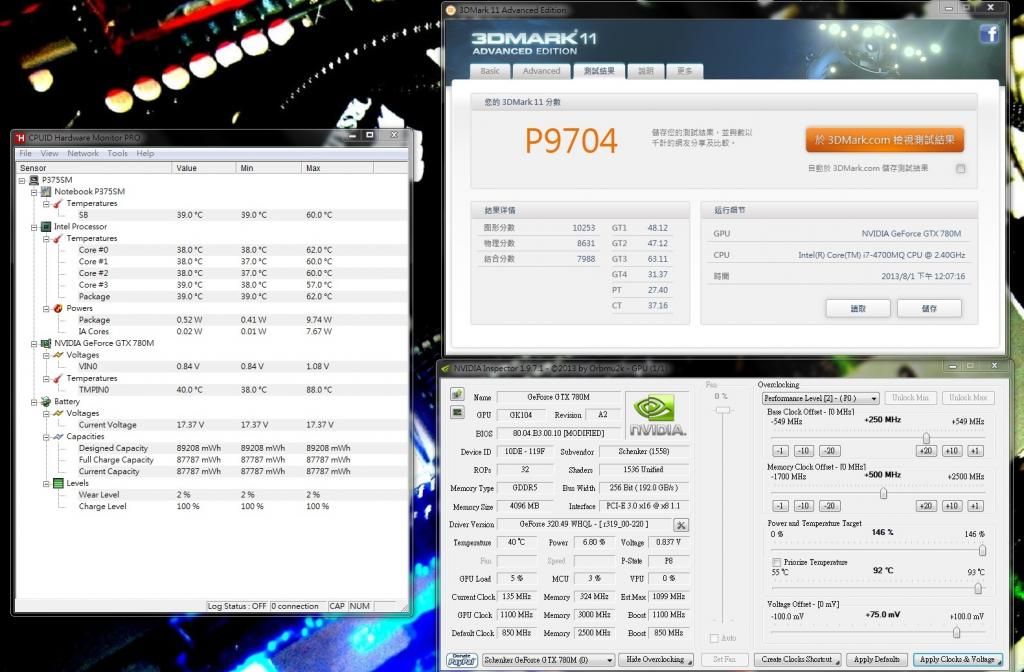Click the Power Target slider handle
This screenshot has height=672, width=1024.
[982, 550]
